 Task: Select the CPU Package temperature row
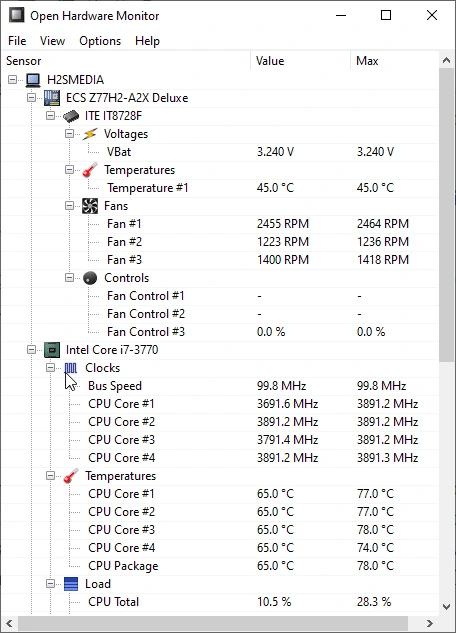point(220,566)
